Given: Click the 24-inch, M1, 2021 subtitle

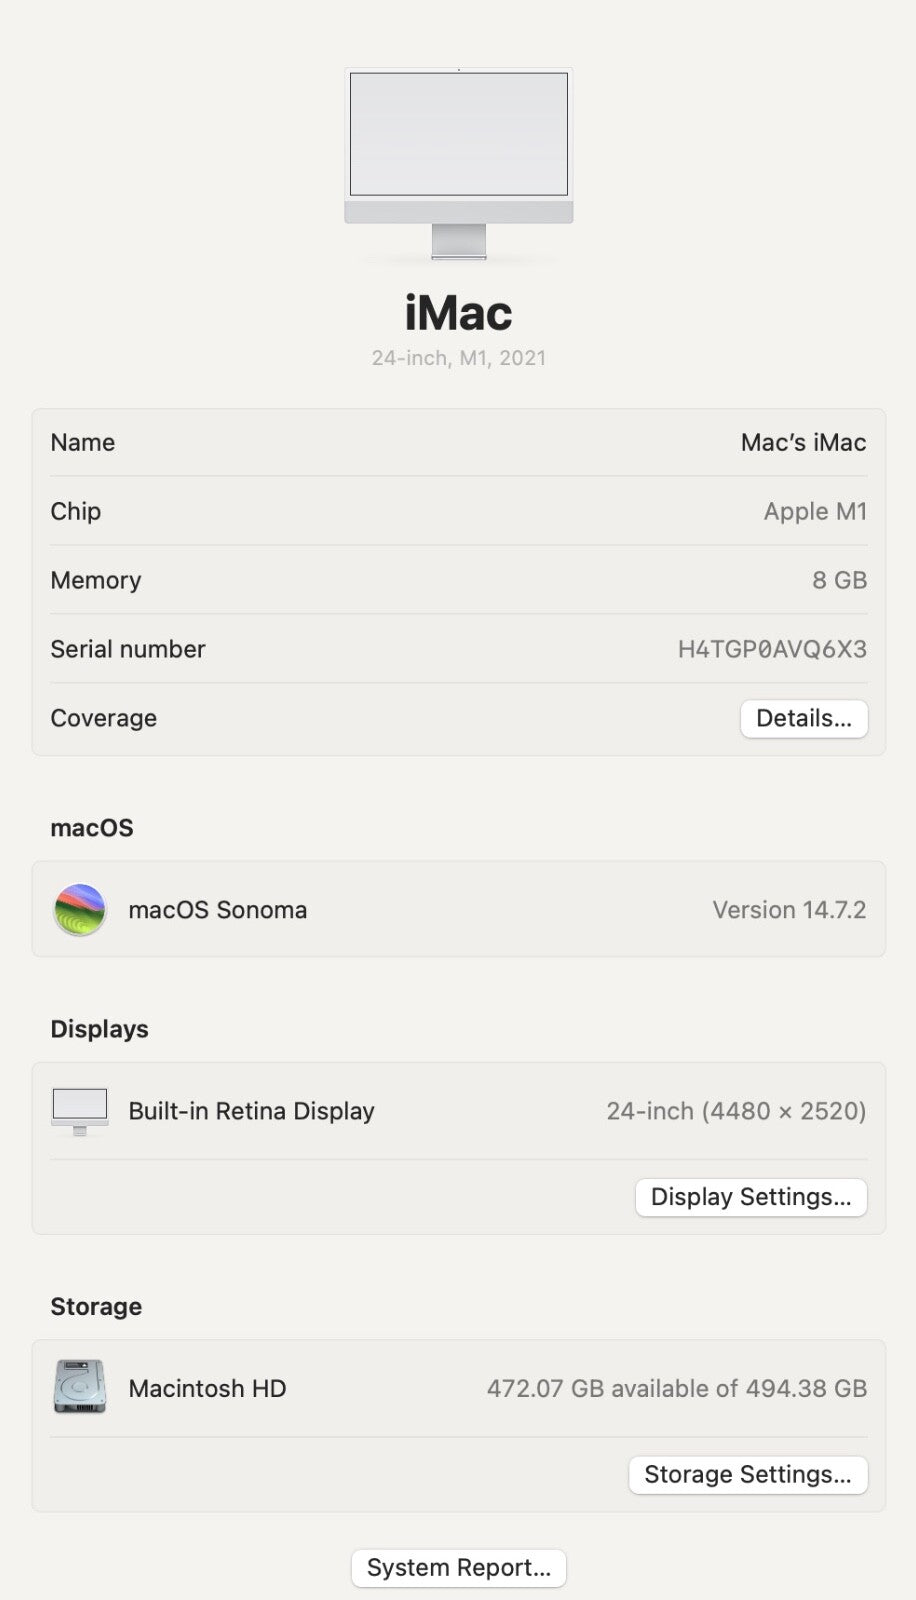Looking at the screenshot, I should coord(459,358).
